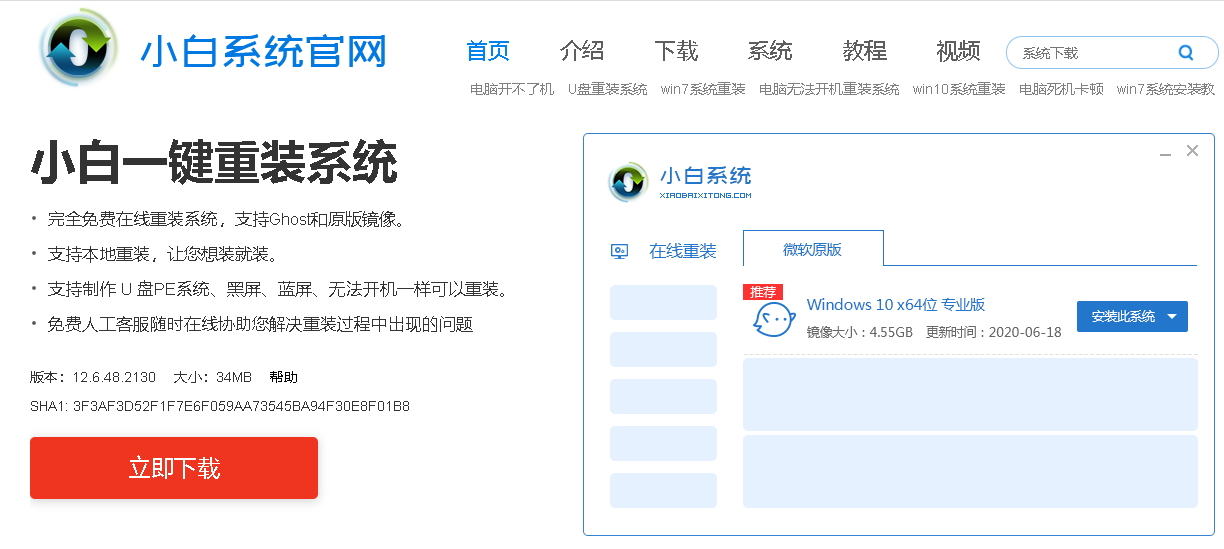Open the win7系统重装 quick link
The height and width of the screenshot is (549, 1224).
[702, 89]
